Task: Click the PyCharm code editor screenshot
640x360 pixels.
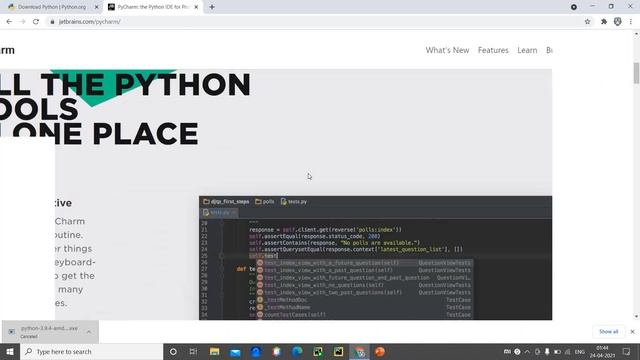Action: (x=376, y=258)
